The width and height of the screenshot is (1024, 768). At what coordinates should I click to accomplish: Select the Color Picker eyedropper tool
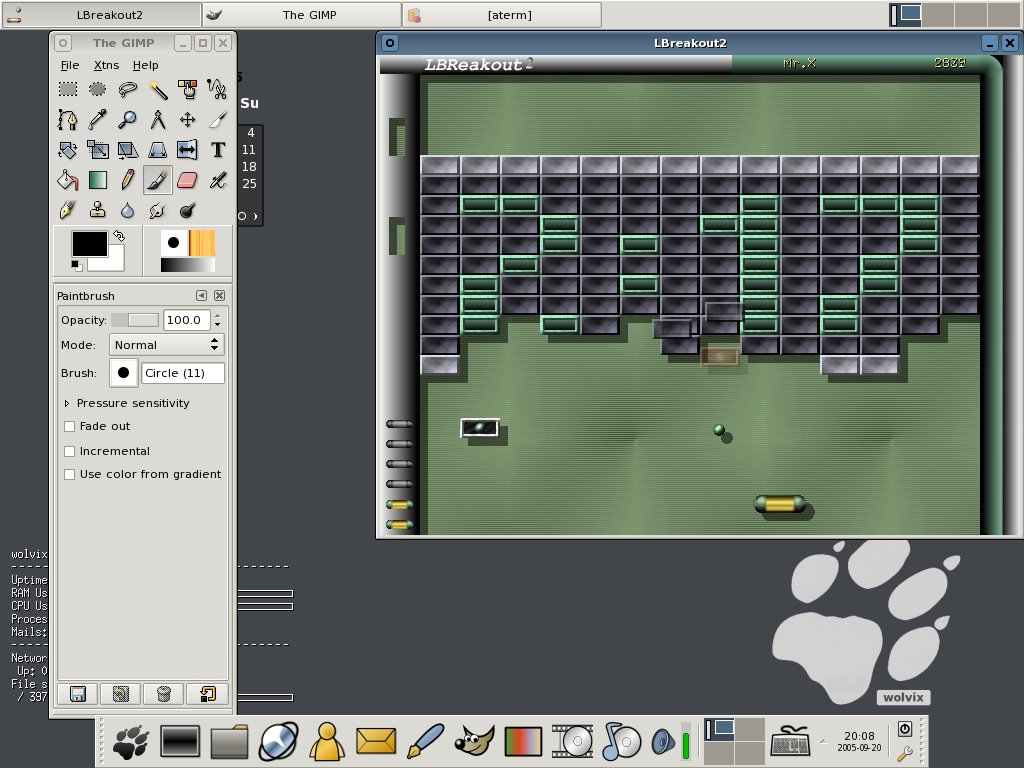click(97, 120)
